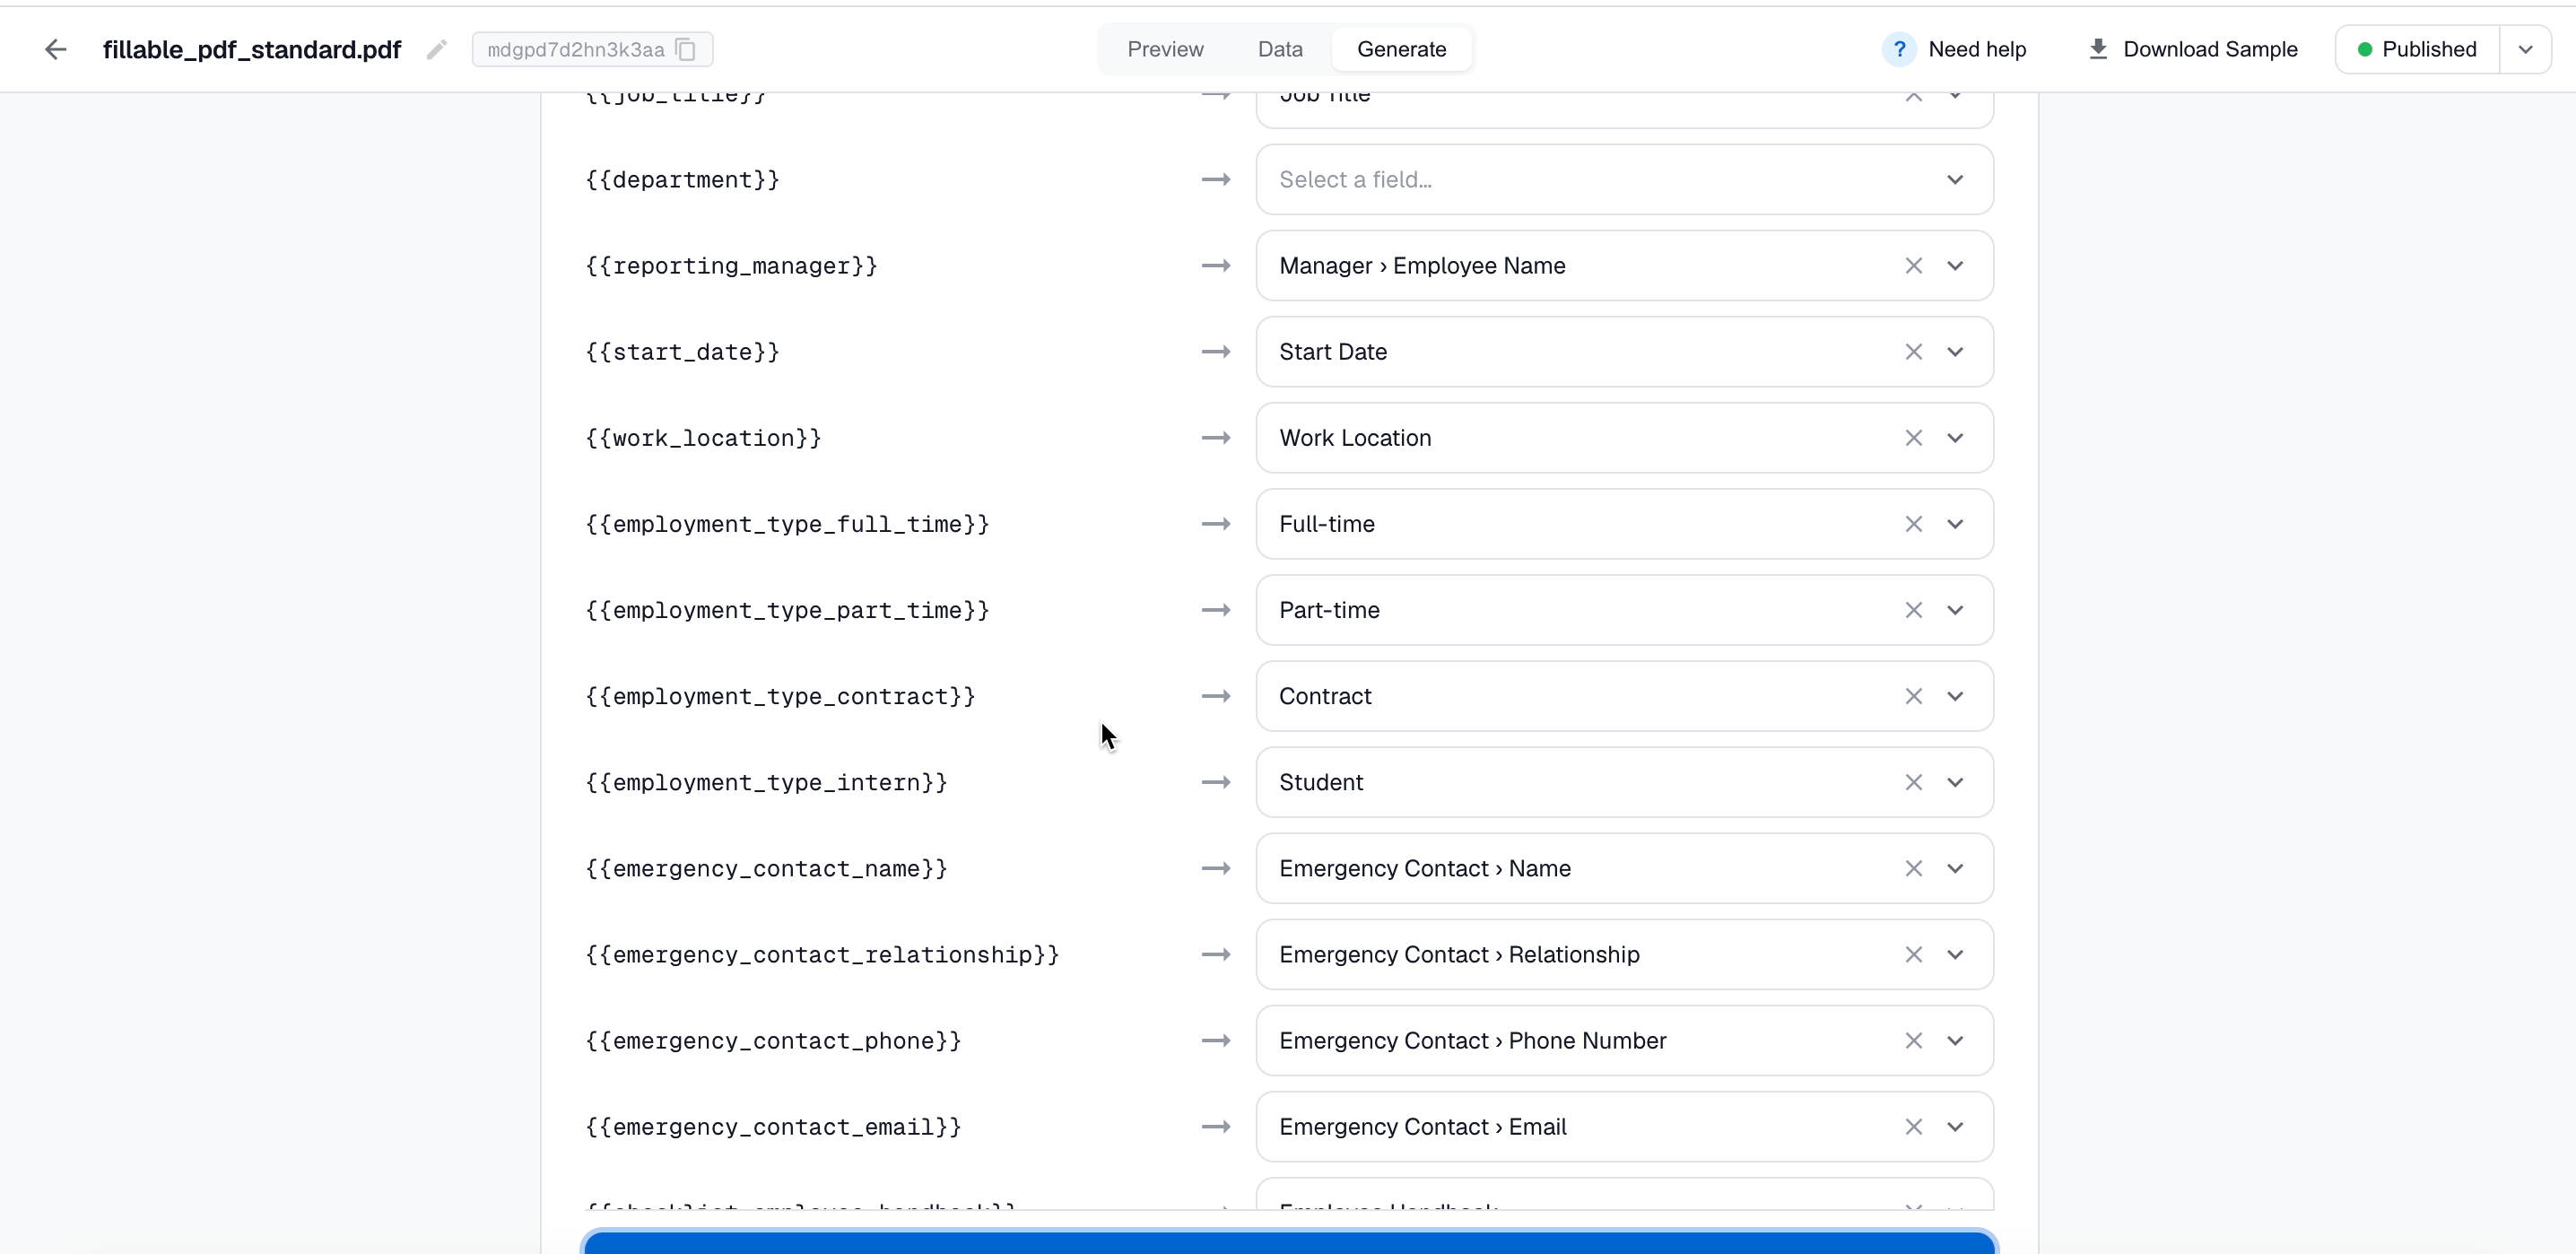Click the {{employment_type_part_time}} placeholder
The image size is (2576, 1254).
pos(787,609)
